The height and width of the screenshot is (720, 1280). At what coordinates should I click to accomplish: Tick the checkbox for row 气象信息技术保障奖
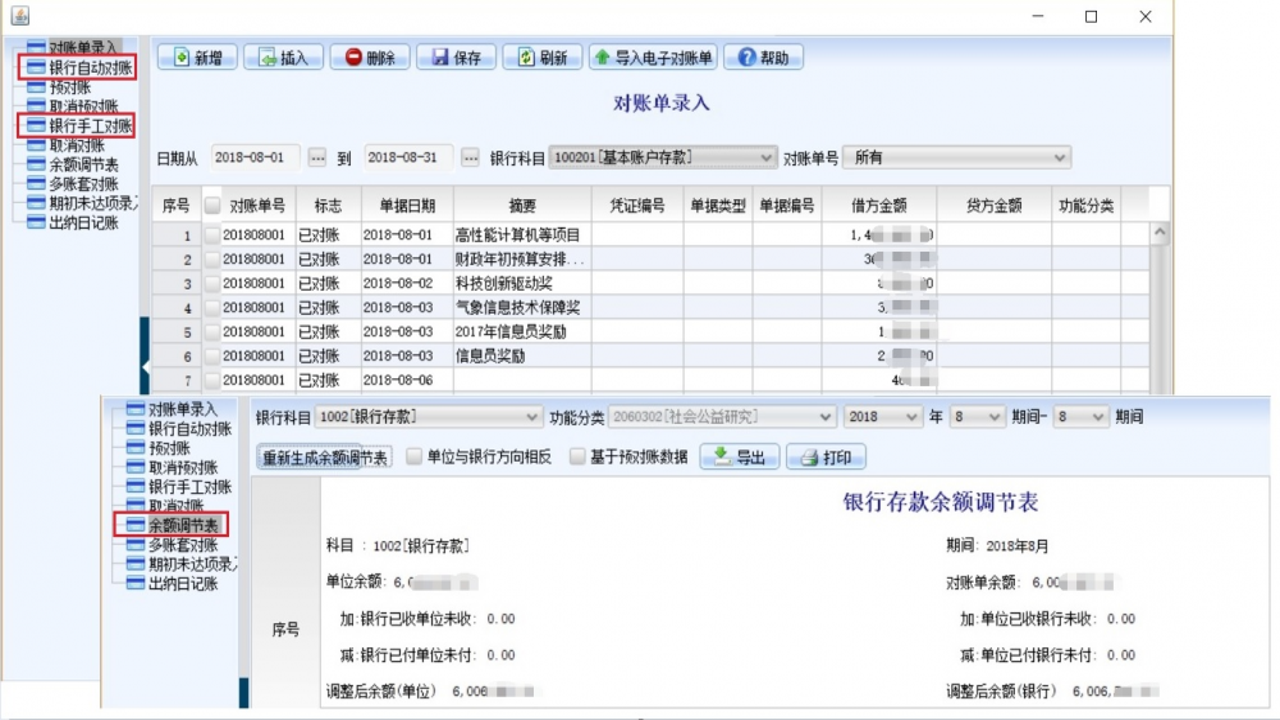212,307
